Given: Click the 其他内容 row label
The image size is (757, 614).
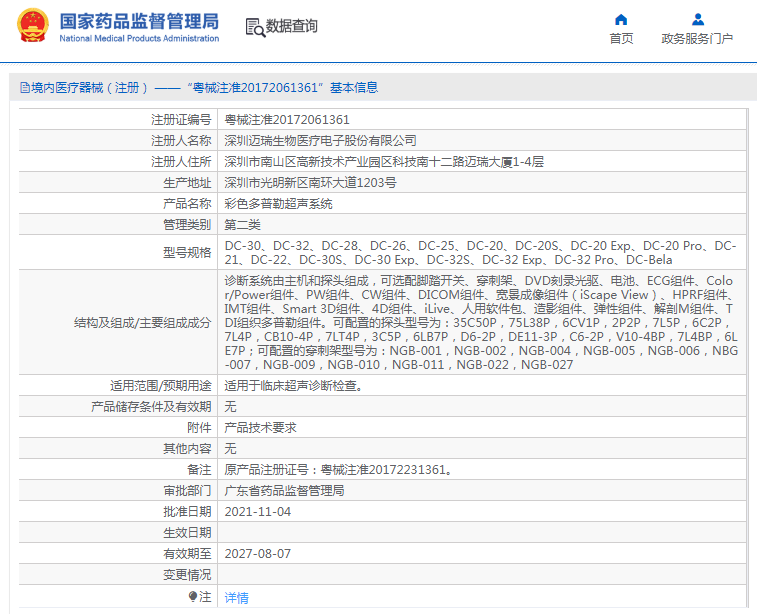Looking at the screenshot, I should pos(187,448).
